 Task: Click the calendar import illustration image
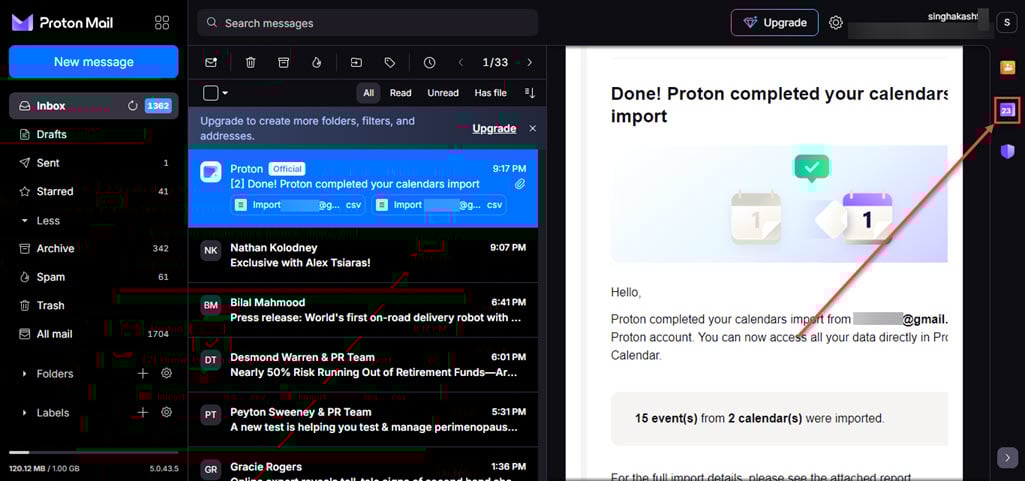coord(779,203)
